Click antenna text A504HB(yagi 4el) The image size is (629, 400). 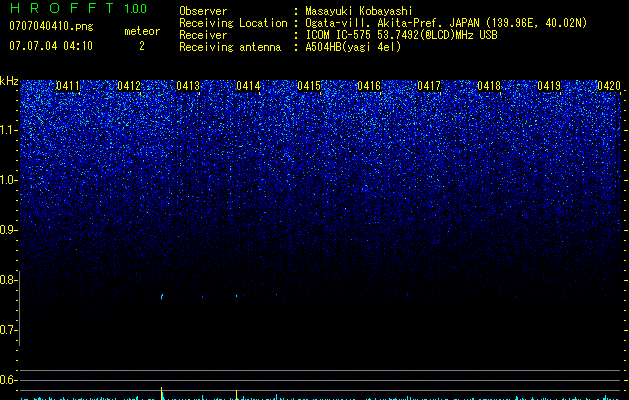[x=353, y=47]
